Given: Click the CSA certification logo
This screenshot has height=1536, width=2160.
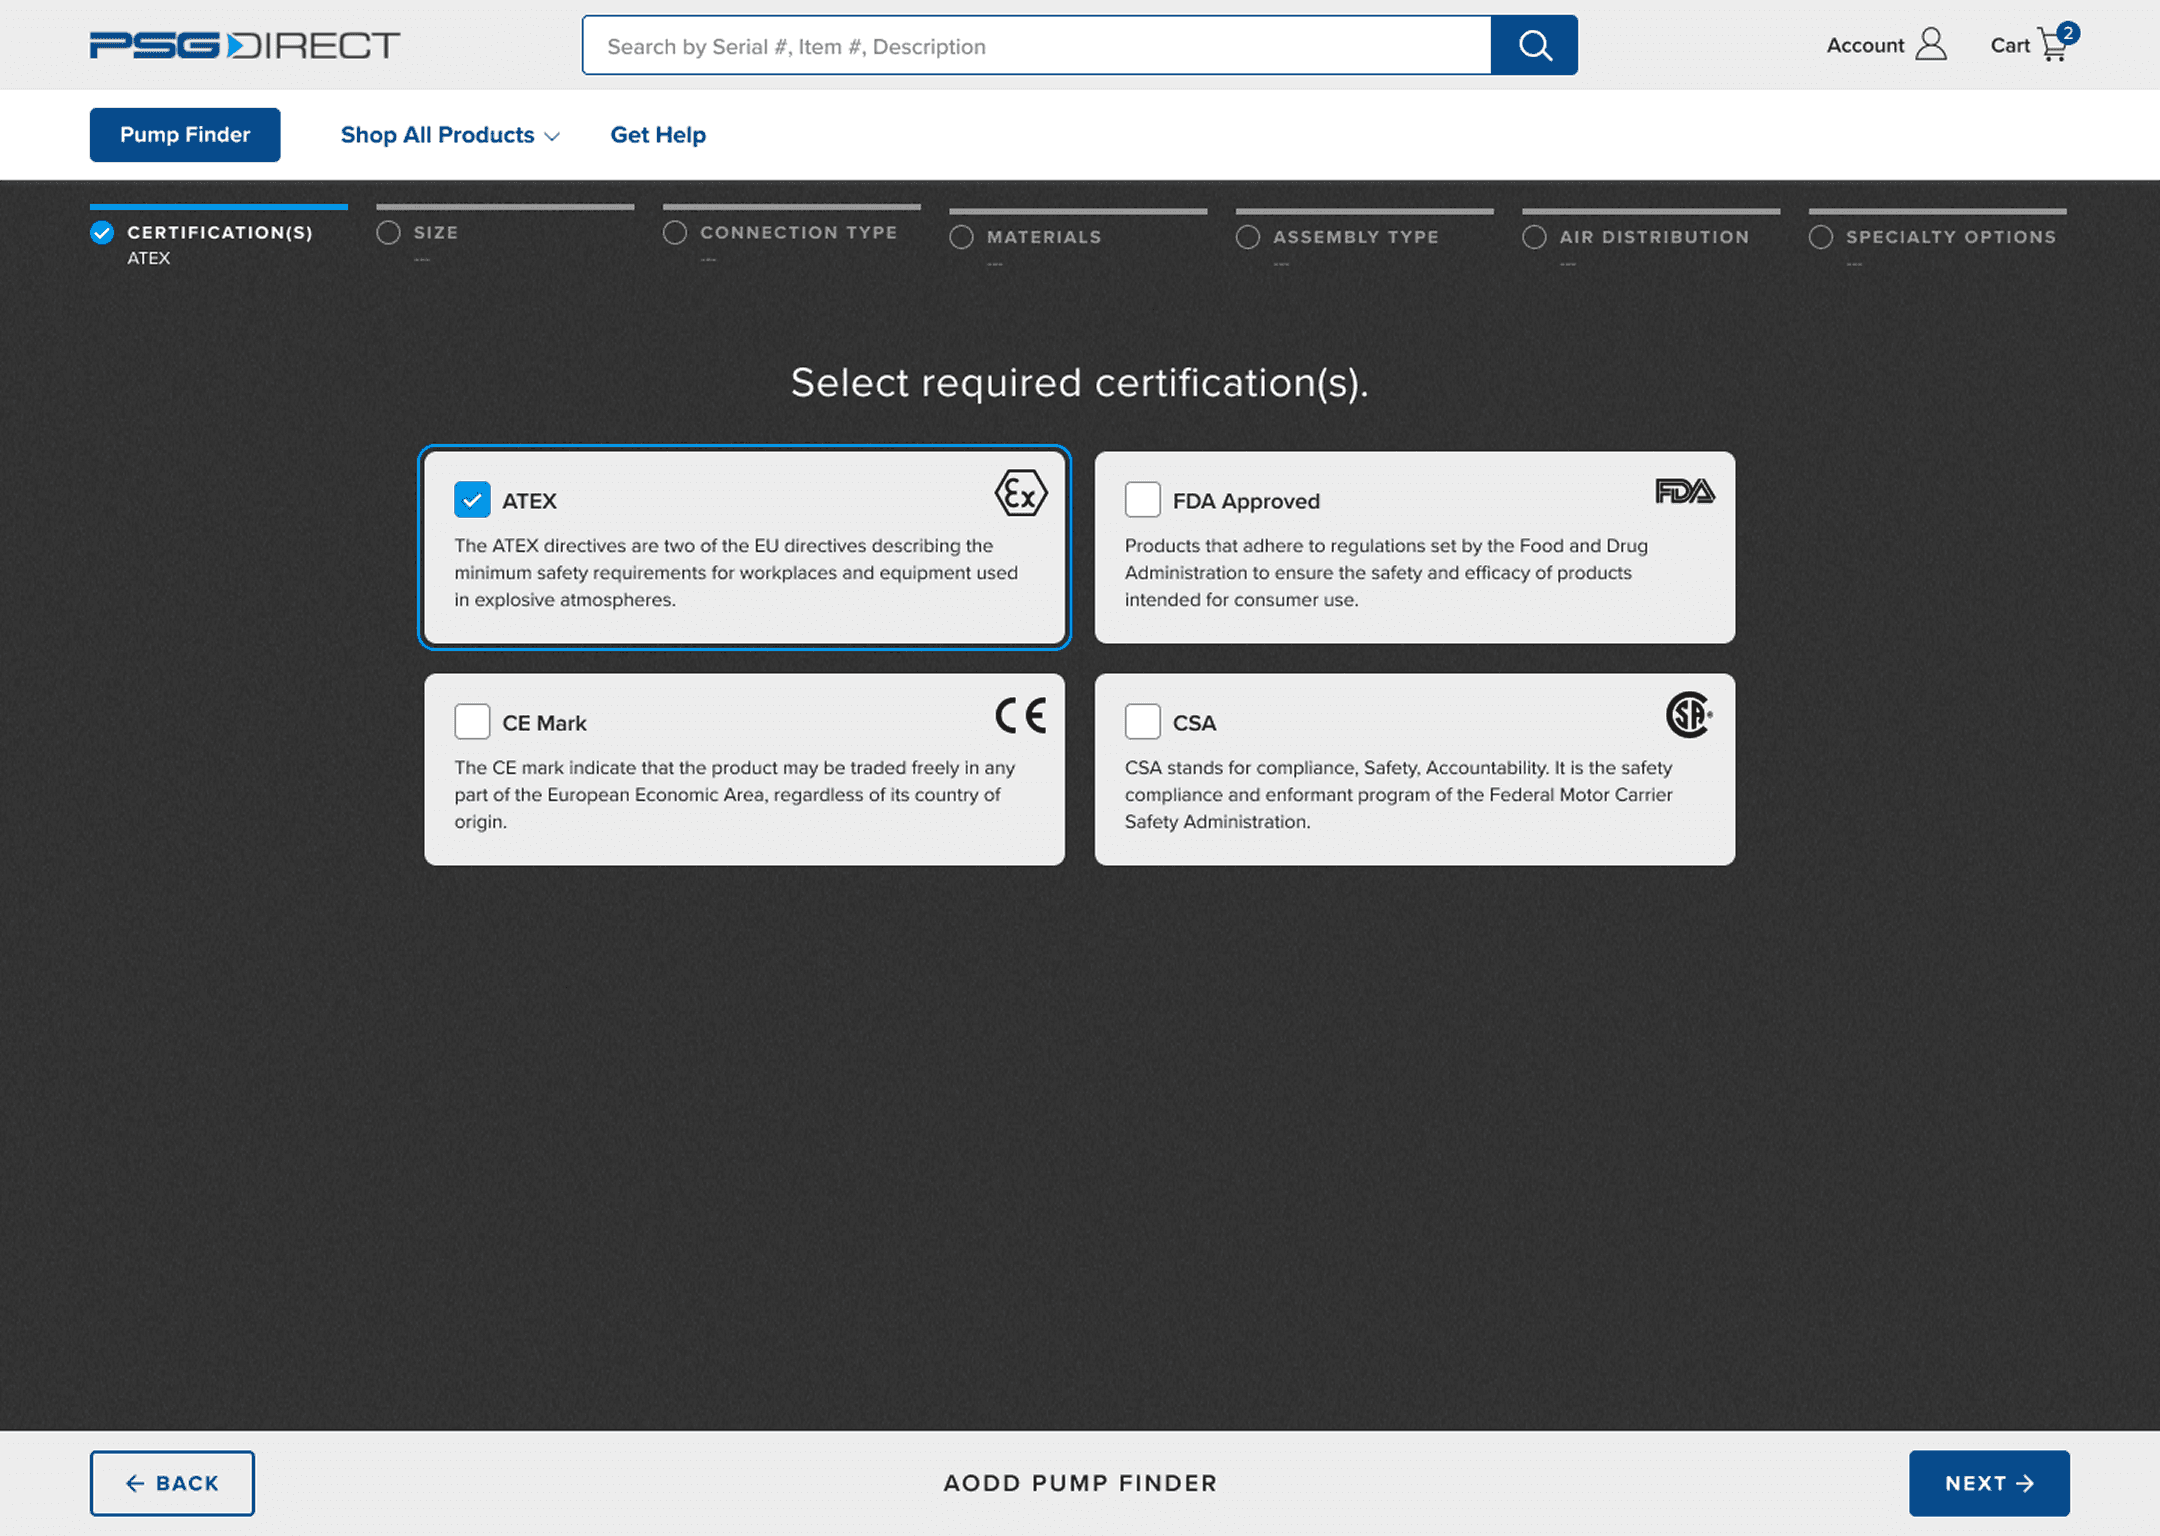Looking at the screenshot, I should [x=1688, y=716].
